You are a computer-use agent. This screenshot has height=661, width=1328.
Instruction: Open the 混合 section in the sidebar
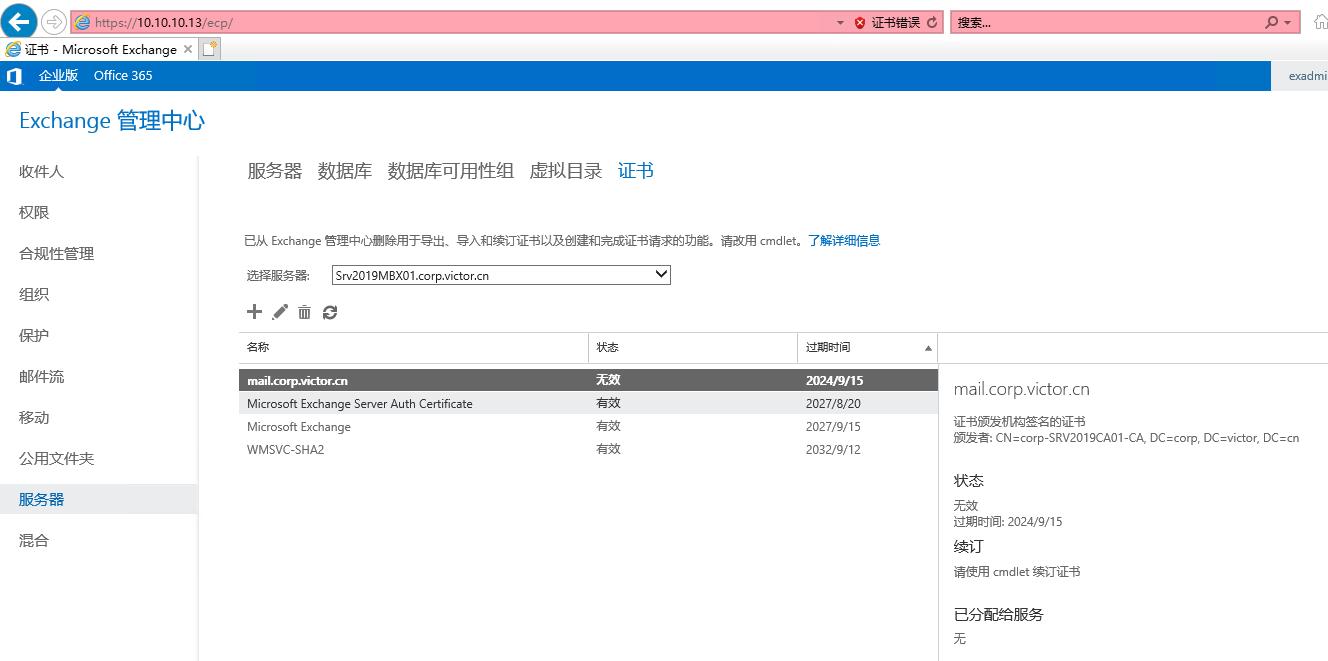pos(33,539)
